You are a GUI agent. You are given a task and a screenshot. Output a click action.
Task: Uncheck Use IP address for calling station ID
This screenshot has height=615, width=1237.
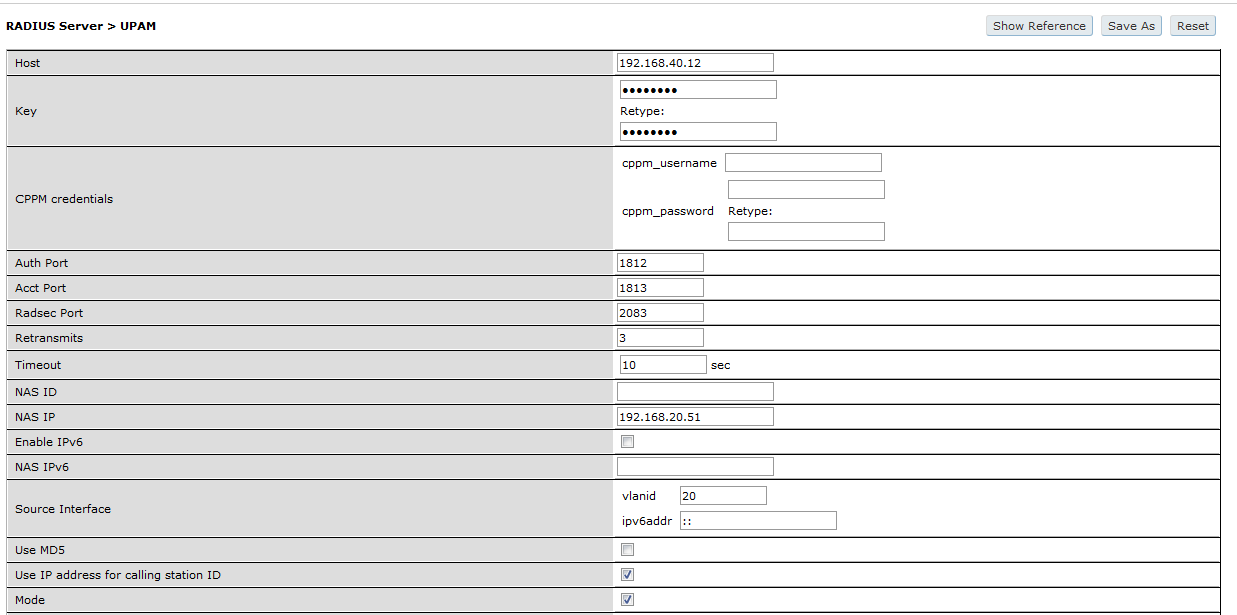pyautogui.click(x=627, y=575)
